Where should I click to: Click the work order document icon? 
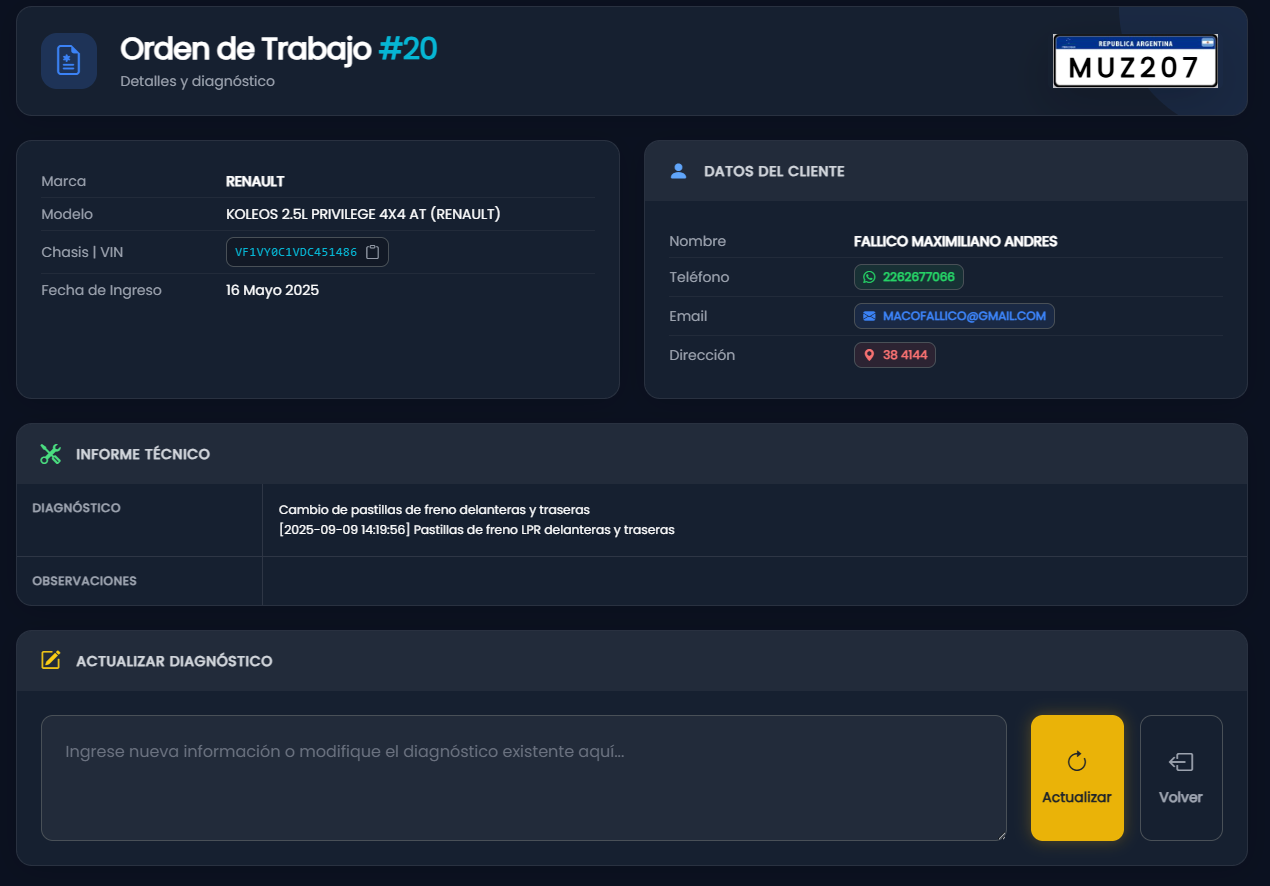[69, 61]
